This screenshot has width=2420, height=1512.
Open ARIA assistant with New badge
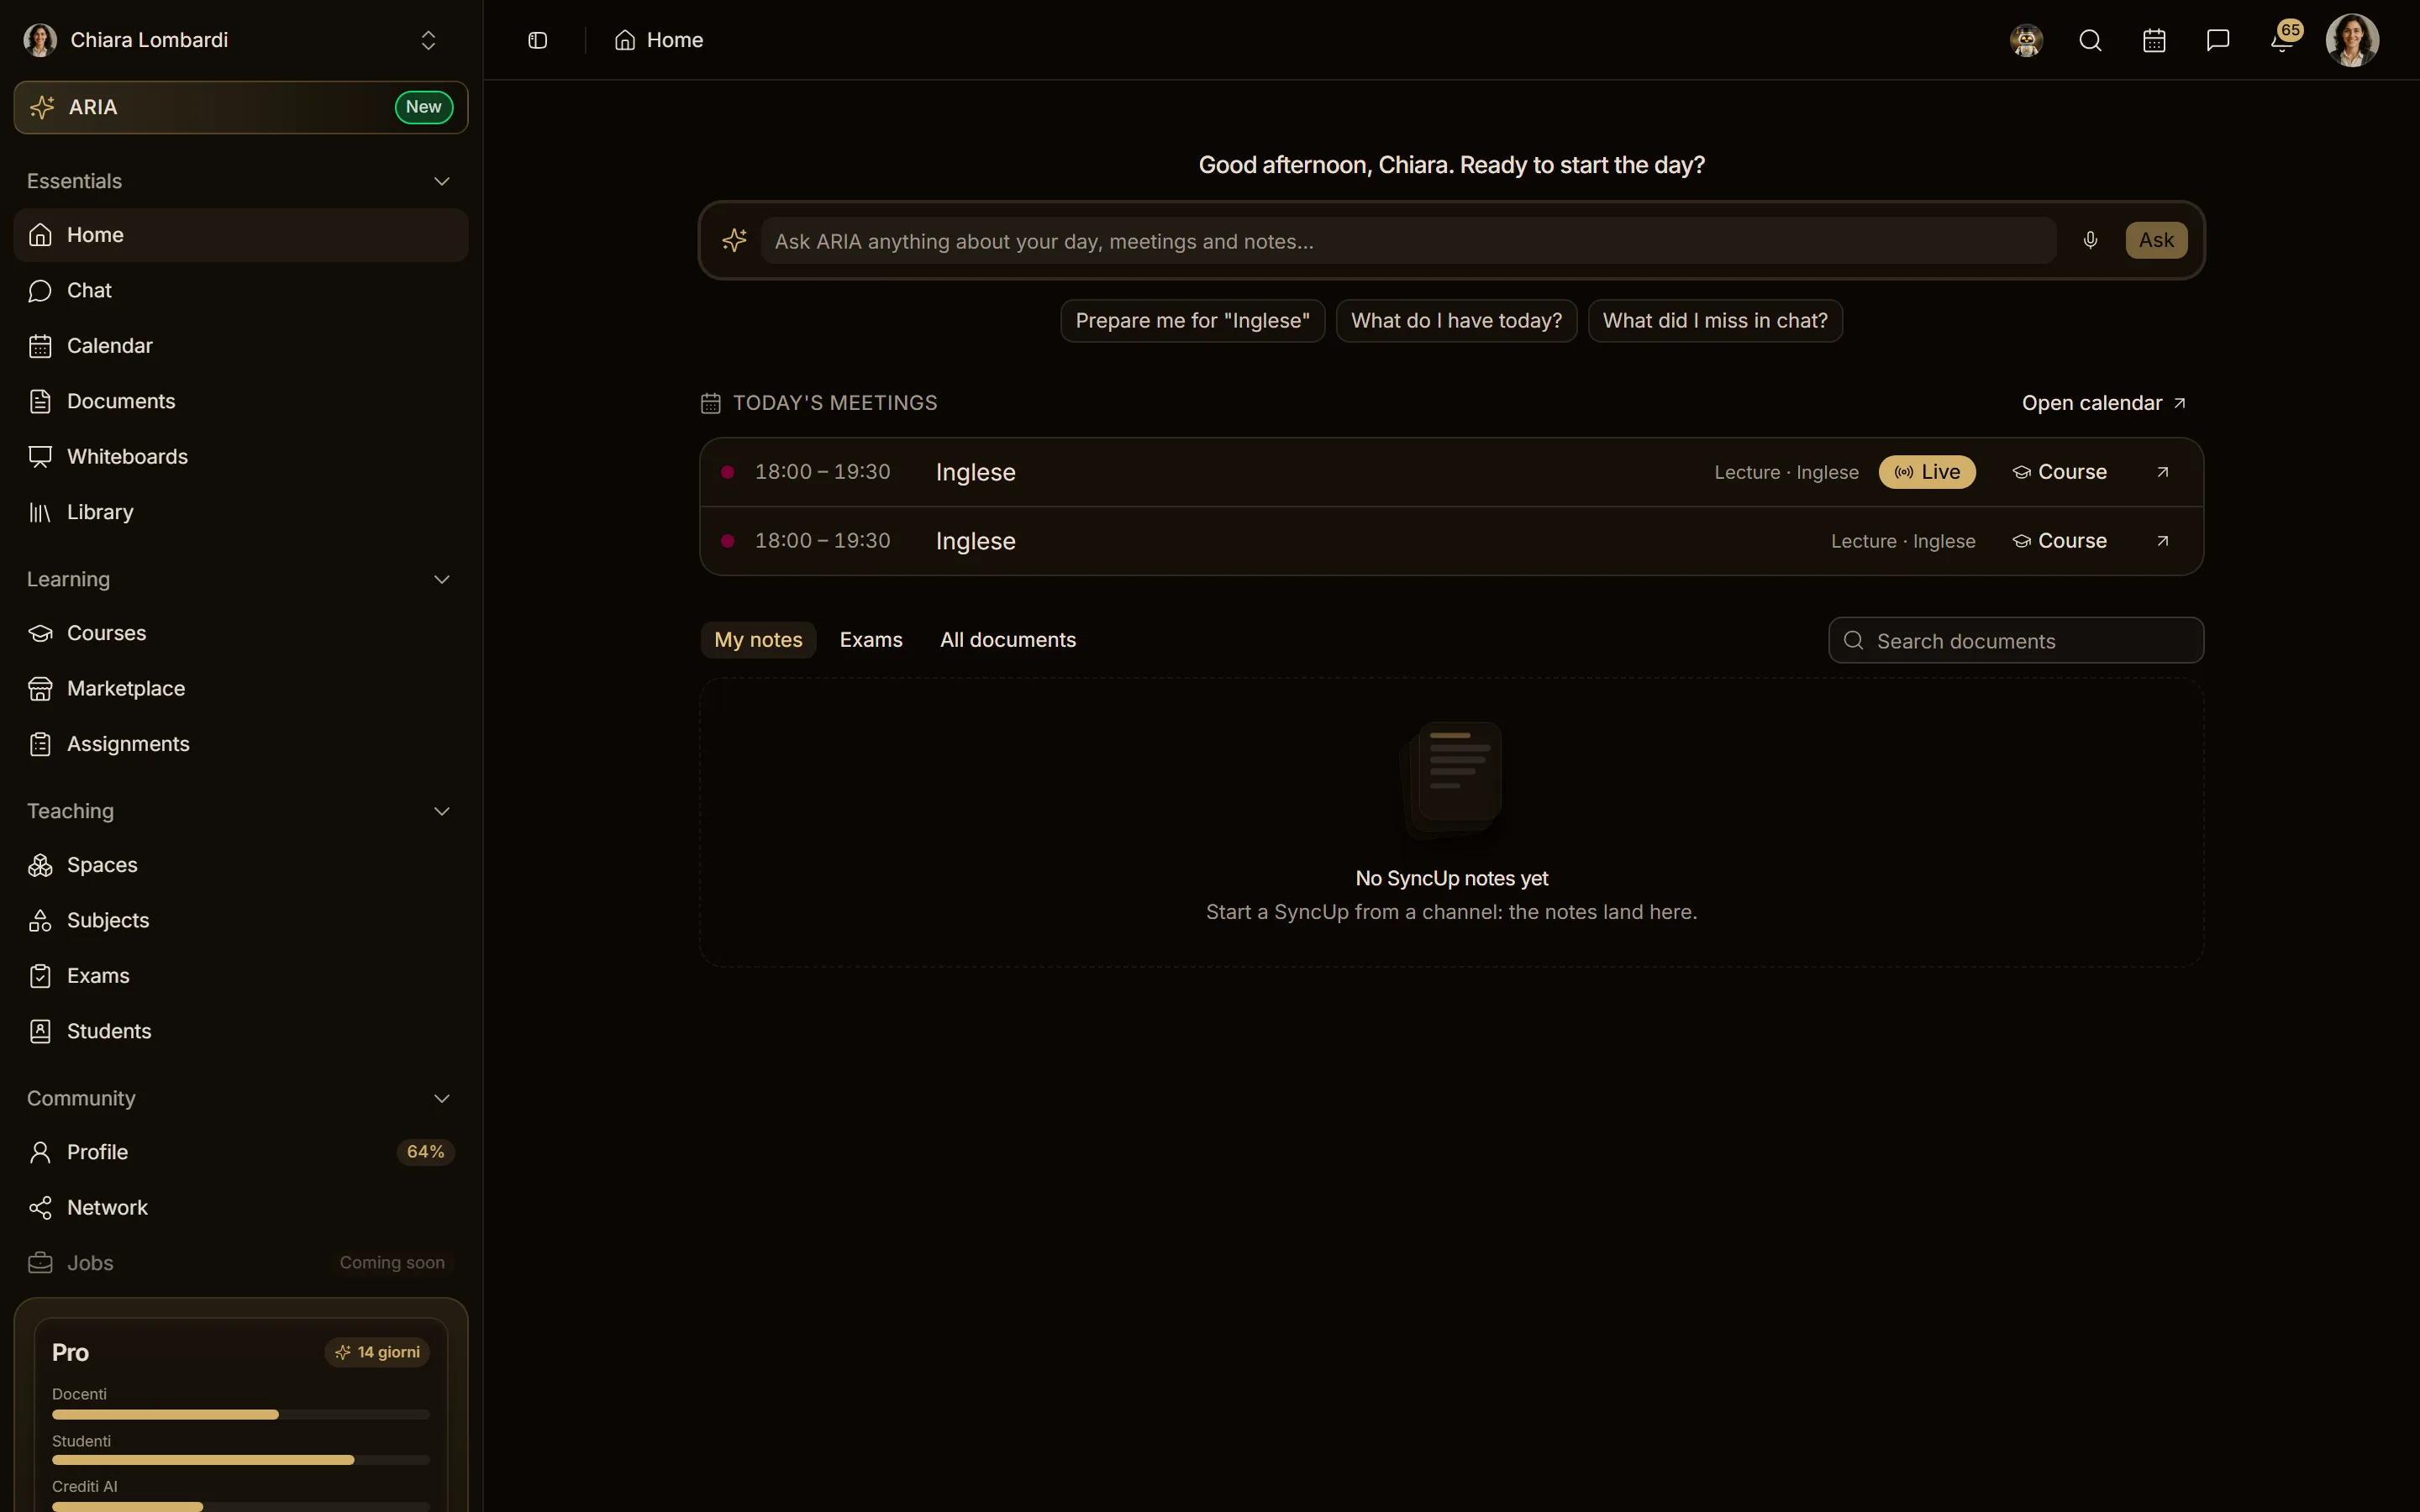point(241,107)
